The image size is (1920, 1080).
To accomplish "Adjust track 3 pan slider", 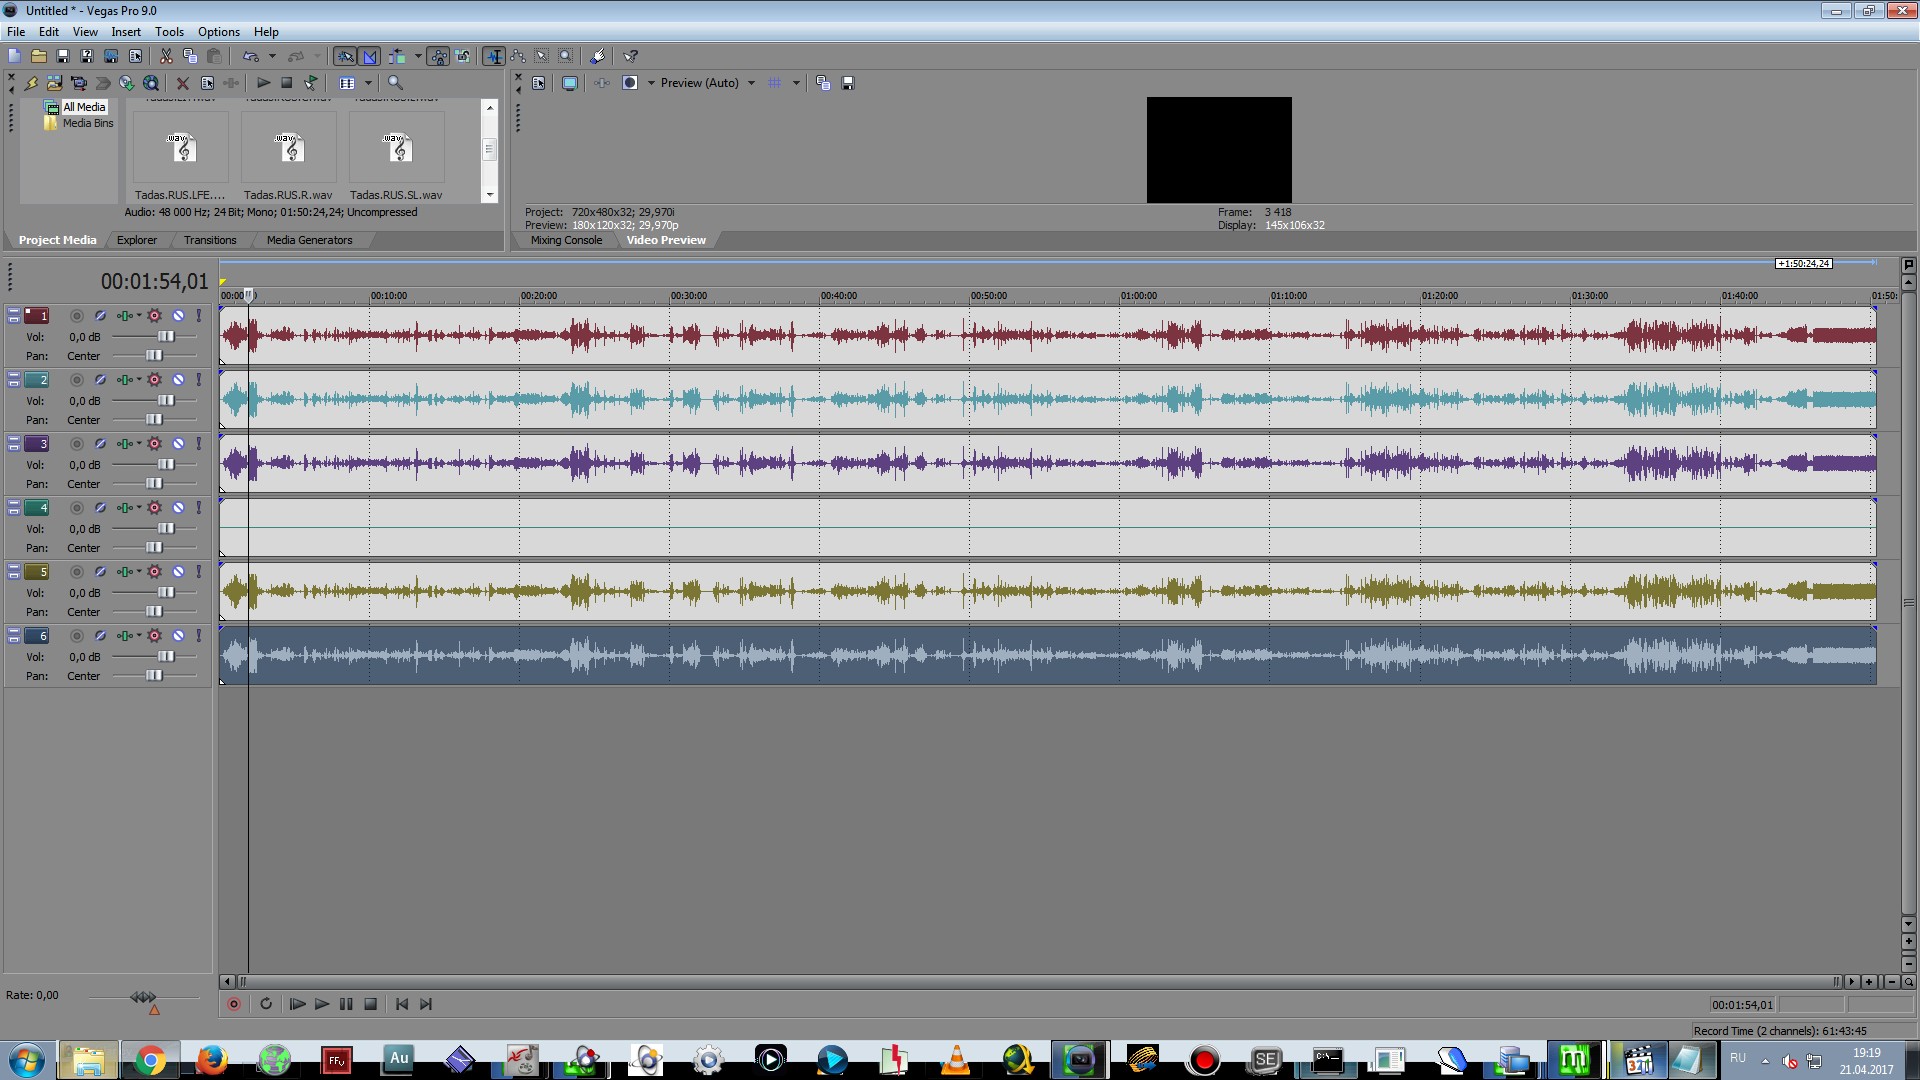I will click(155, 484).
